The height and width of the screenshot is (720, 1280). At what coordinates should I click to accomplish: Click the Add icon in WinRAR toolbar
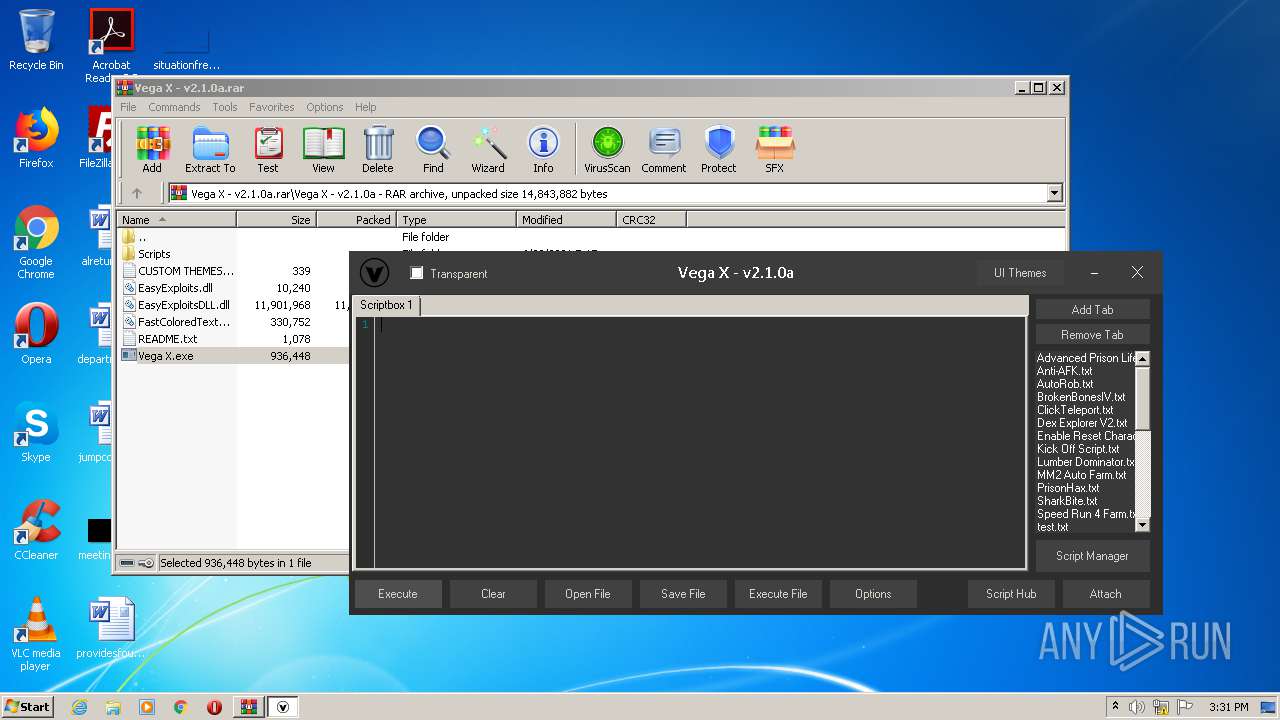click(152, 150)
